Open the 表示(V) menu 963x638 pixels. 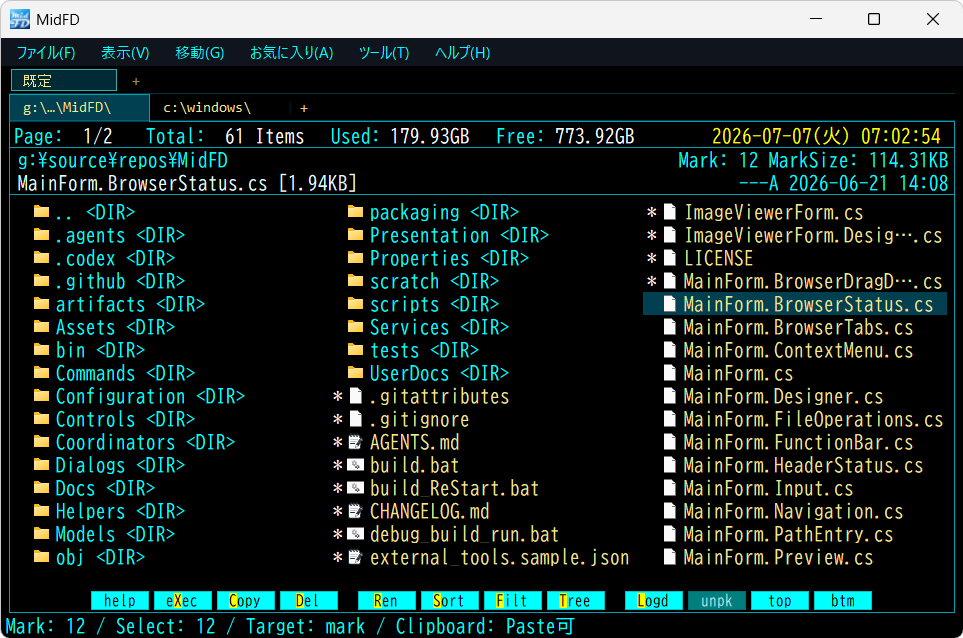[125, 53]
